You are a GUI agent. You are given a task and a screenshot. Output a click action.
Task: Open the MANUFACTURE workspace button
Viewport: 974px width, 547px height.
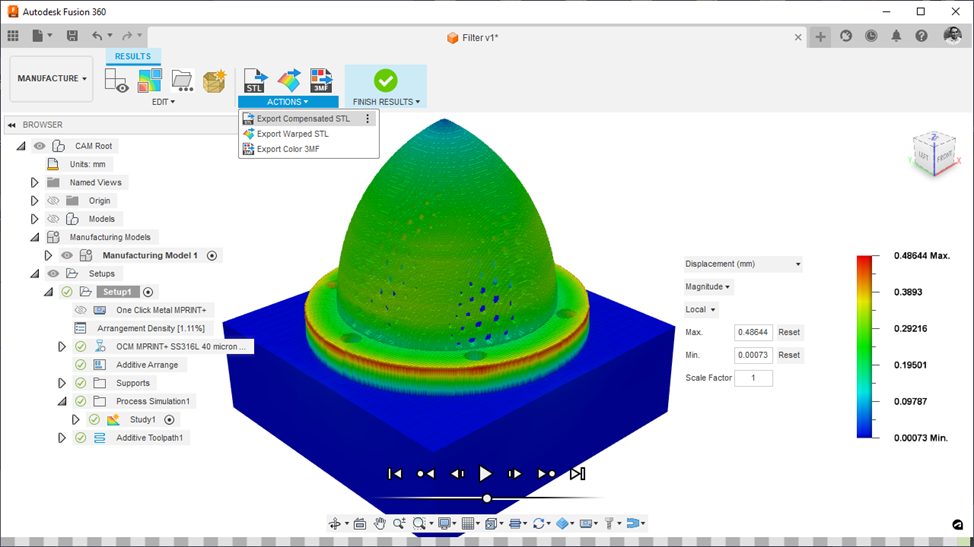pos(51,79)
